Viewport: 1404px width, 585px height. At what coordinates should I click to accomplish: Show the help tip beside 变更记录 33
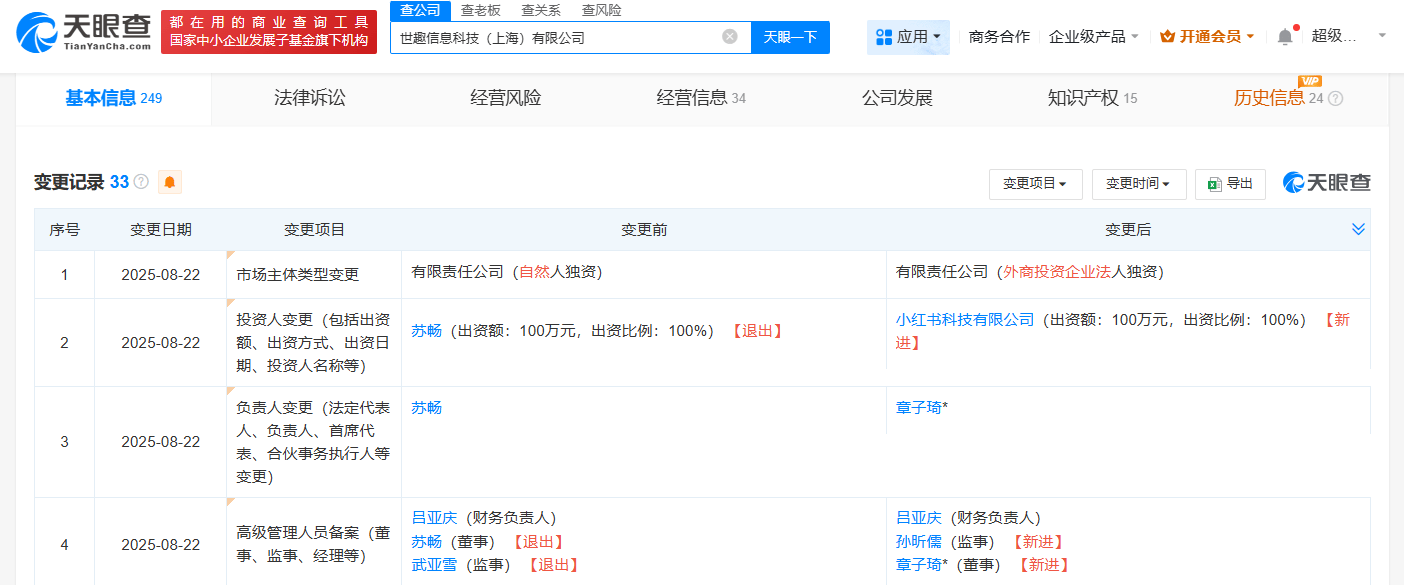141,182
